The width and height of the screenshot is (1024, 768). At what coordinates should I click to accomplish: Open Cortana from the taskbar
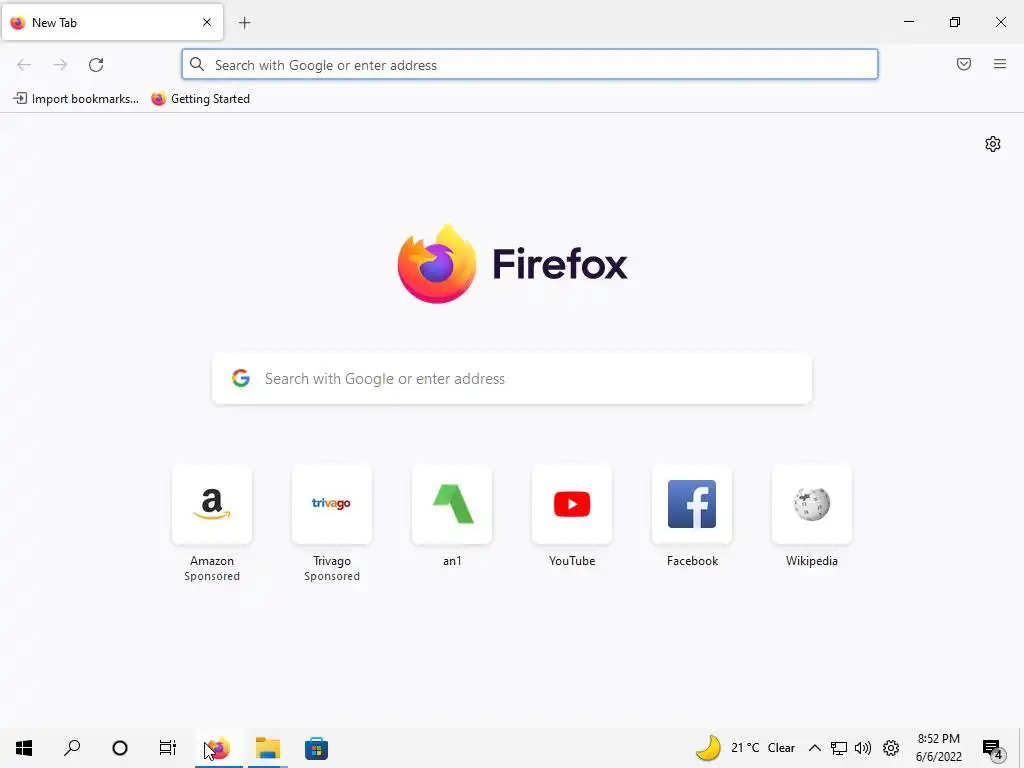(x=120, y=748)
